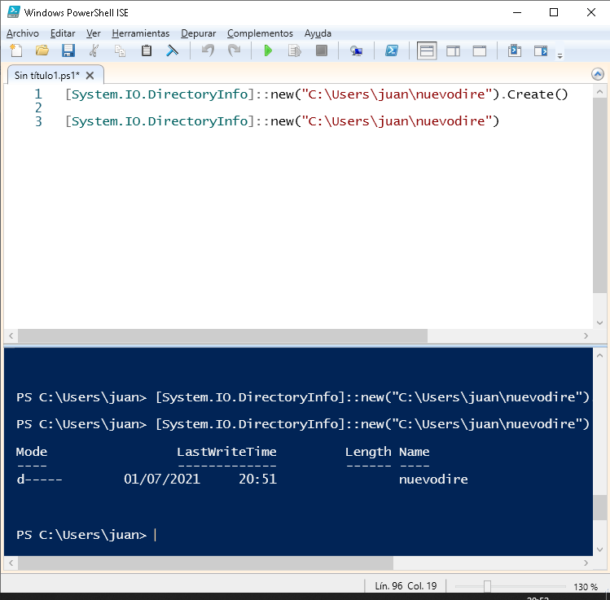610x600 pixels.
Task: Click the 130 % zoom level text
Action: click(x=585, y=586)
